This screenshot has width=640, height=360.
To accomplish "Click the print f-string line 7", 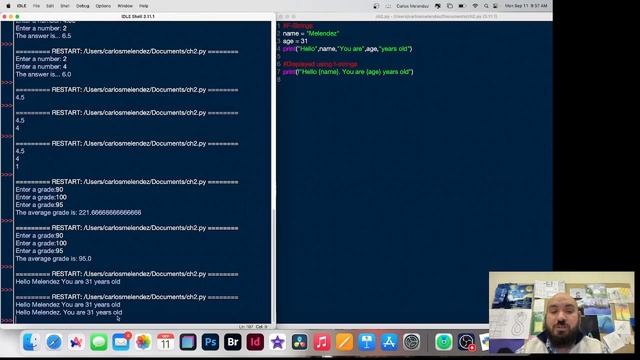I will click(348, 72).
